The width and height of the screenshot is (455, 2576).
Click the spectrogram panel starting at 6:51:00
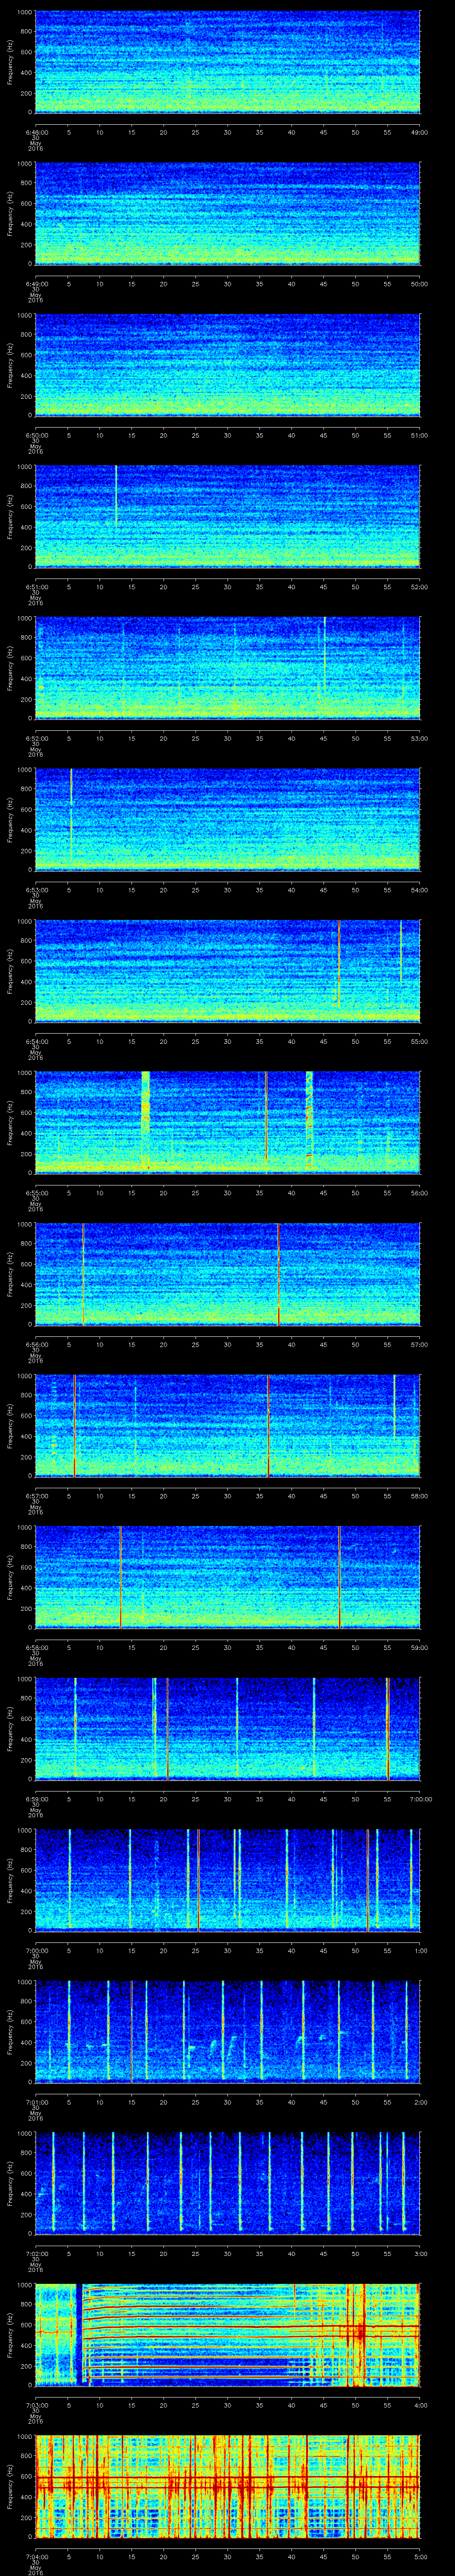pyautogui.click(x=227, y=516)
